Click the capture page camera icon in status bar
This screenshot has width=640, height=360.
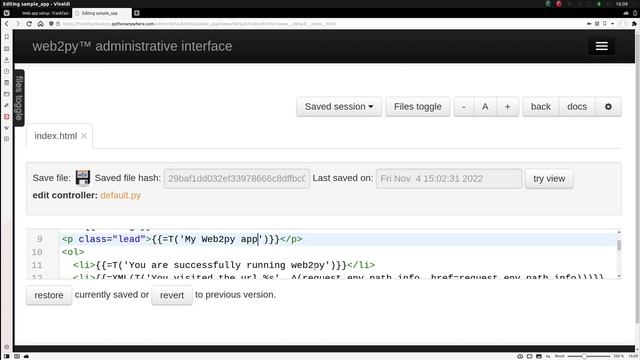pos(520,356)
